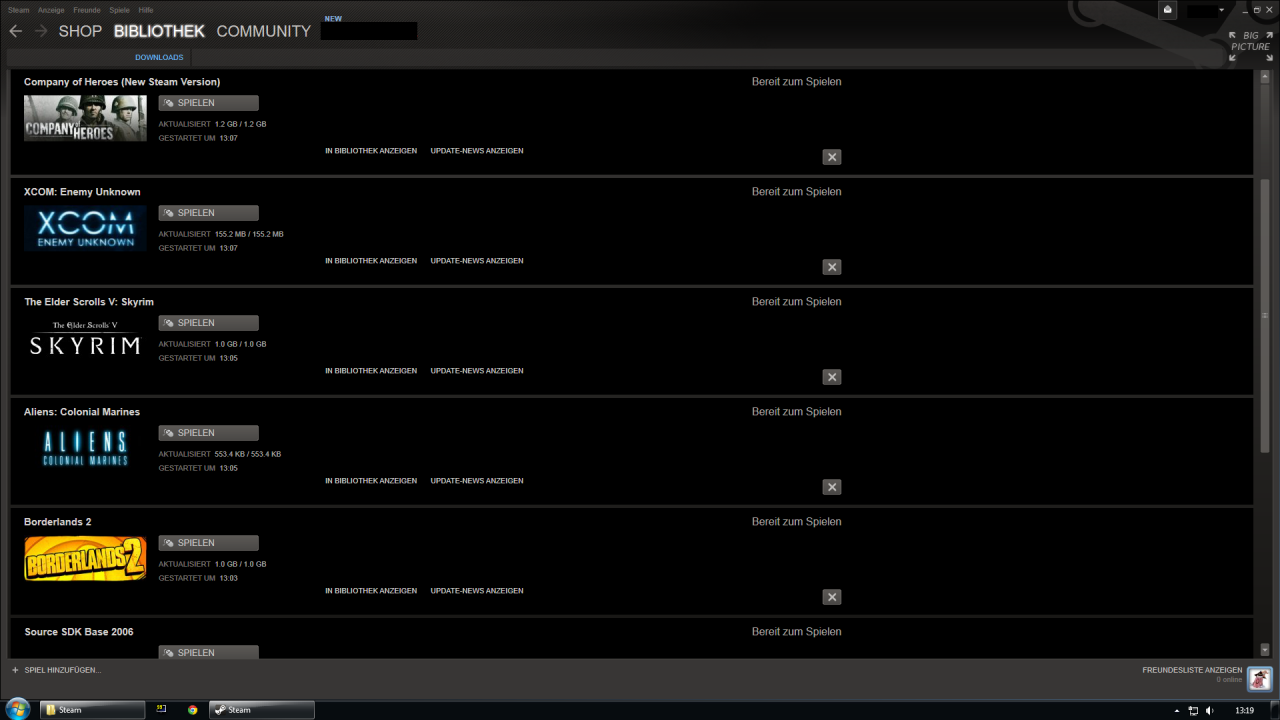Click the Skyrim game banner
1280x720 pixels.
[x=85, y=338]
